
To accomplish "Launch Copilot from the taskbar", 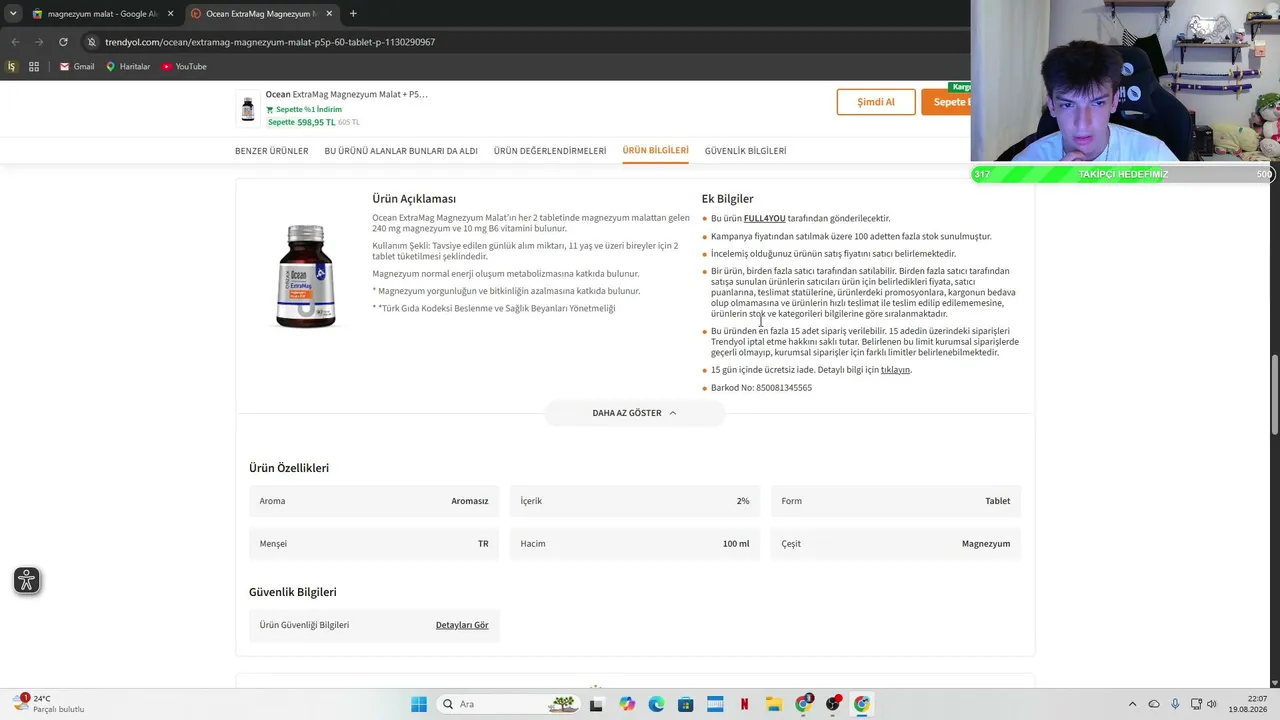I will point(627,704).
